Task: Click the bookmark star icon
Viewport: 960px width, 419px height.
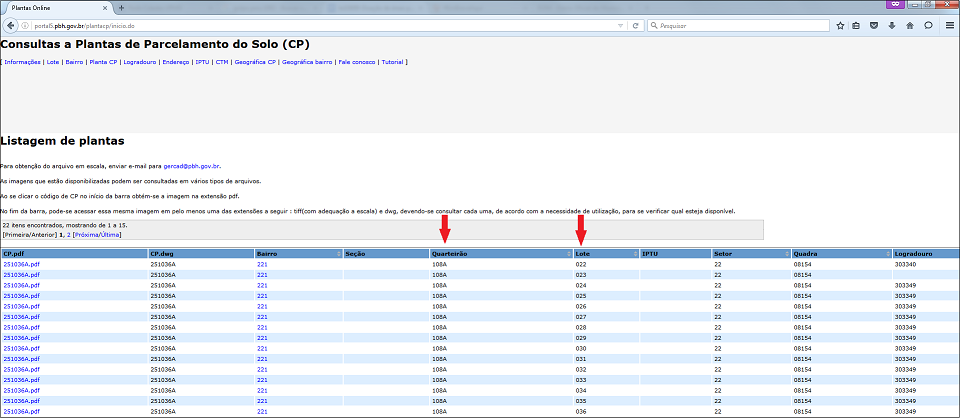Action: click(x=839, y=25)
